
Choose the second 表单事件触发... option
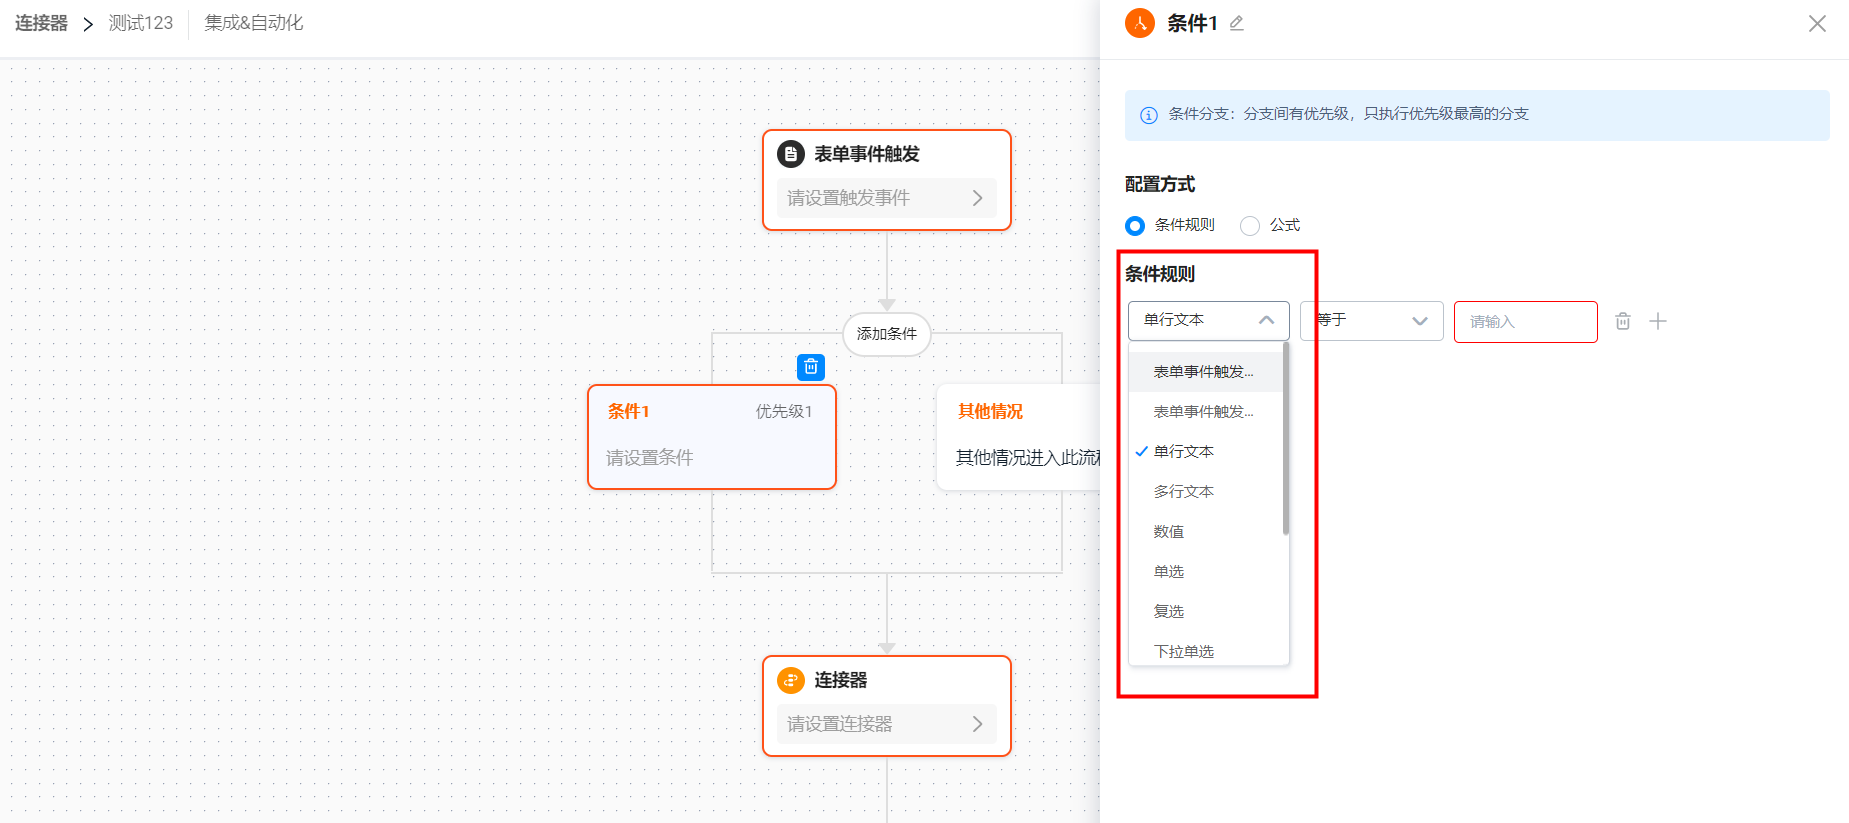[1206, 412]
